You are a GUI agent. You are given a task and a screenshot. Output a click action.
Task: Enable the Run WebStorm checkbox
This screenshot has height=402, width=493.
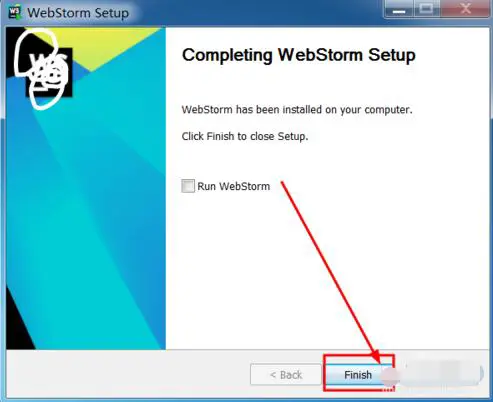point(188,186)
